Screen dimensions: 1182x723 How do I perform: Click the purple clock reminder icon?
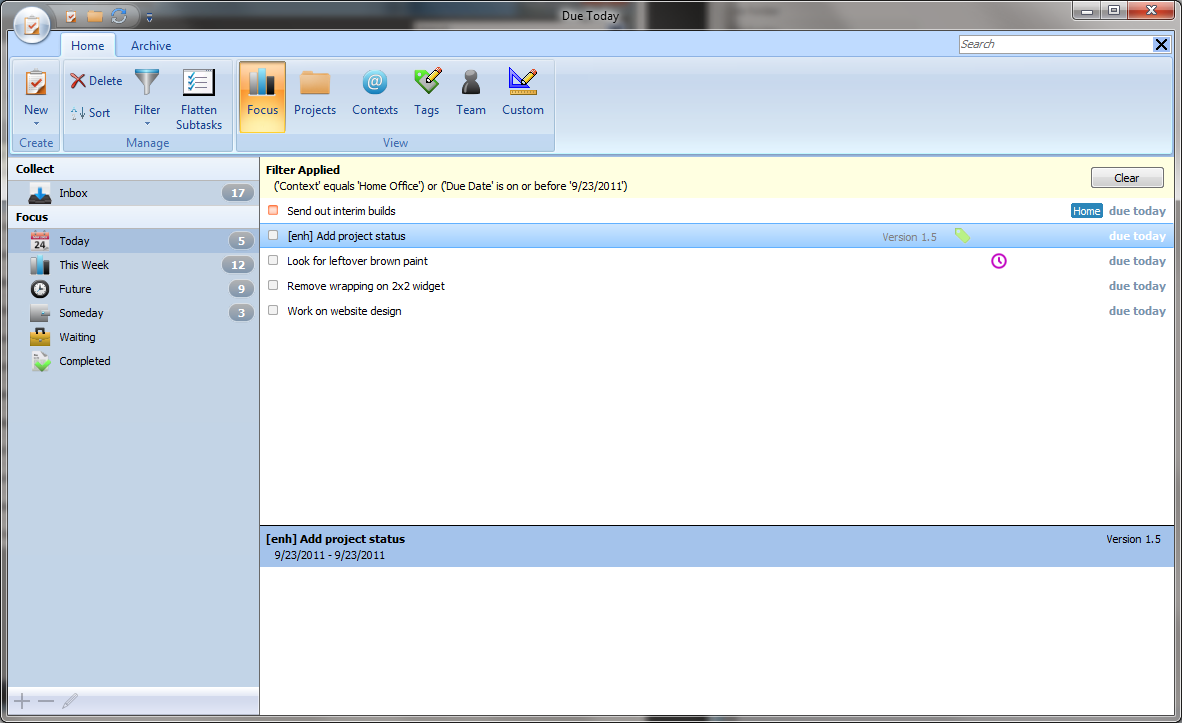[998, 261]
